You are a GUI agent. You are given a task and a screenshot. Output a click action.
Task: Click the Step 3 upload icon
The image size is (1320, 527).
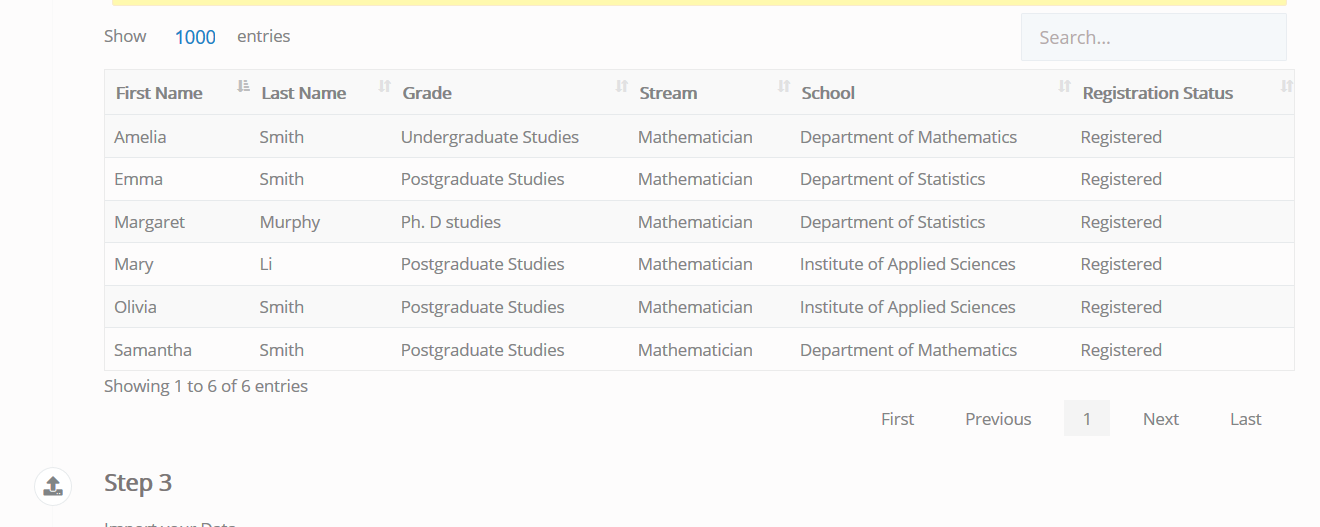coord(53,486)
